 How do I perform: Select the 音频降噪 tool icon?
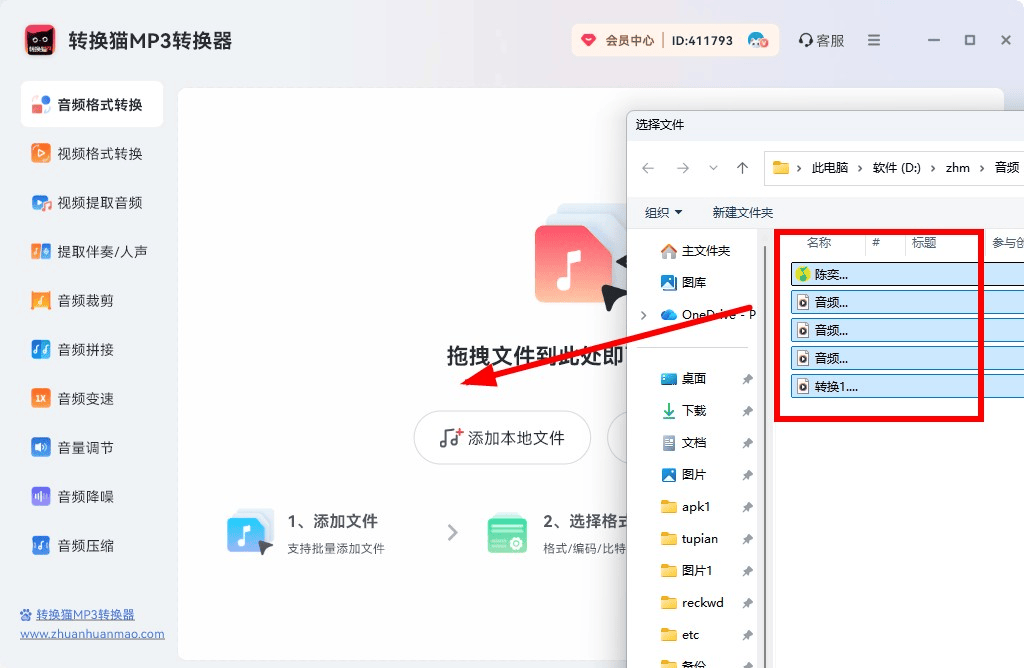(41, 497)
